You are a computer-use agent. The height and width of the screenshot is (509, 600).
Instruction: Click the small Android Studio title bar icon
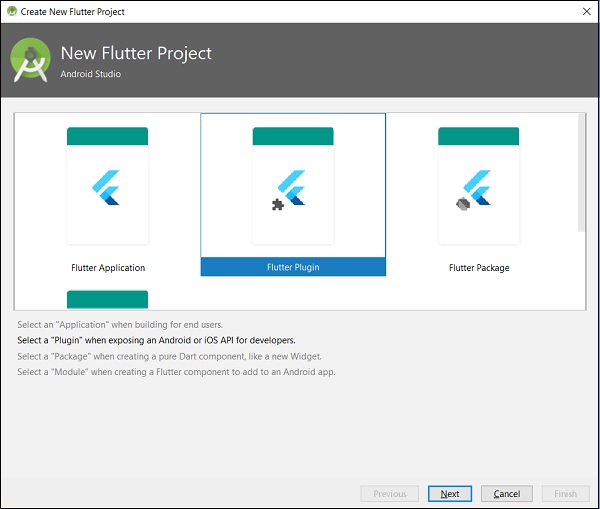click(12, 11)
